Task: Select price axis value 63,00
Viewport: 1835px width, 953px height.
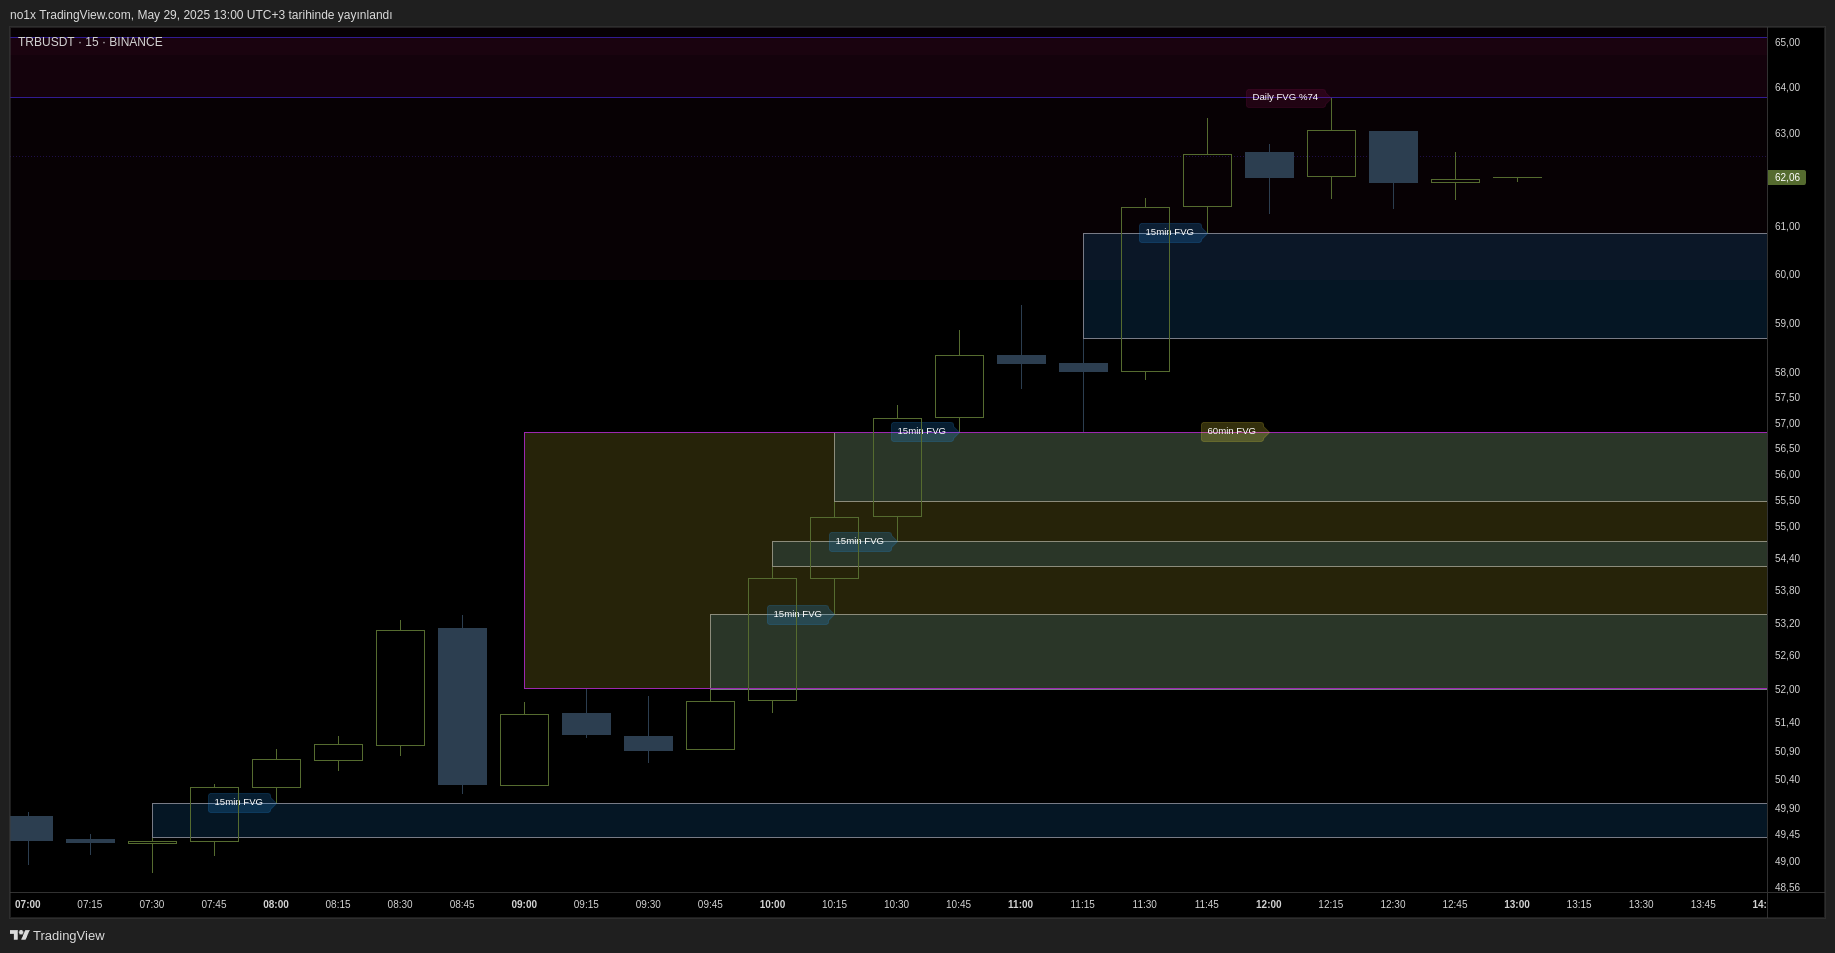Action: click(x=1787, y=133)
